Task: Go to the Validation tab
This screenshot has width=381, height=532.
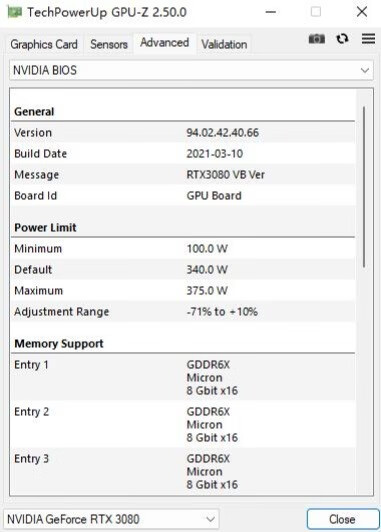Action: [224, 44]
